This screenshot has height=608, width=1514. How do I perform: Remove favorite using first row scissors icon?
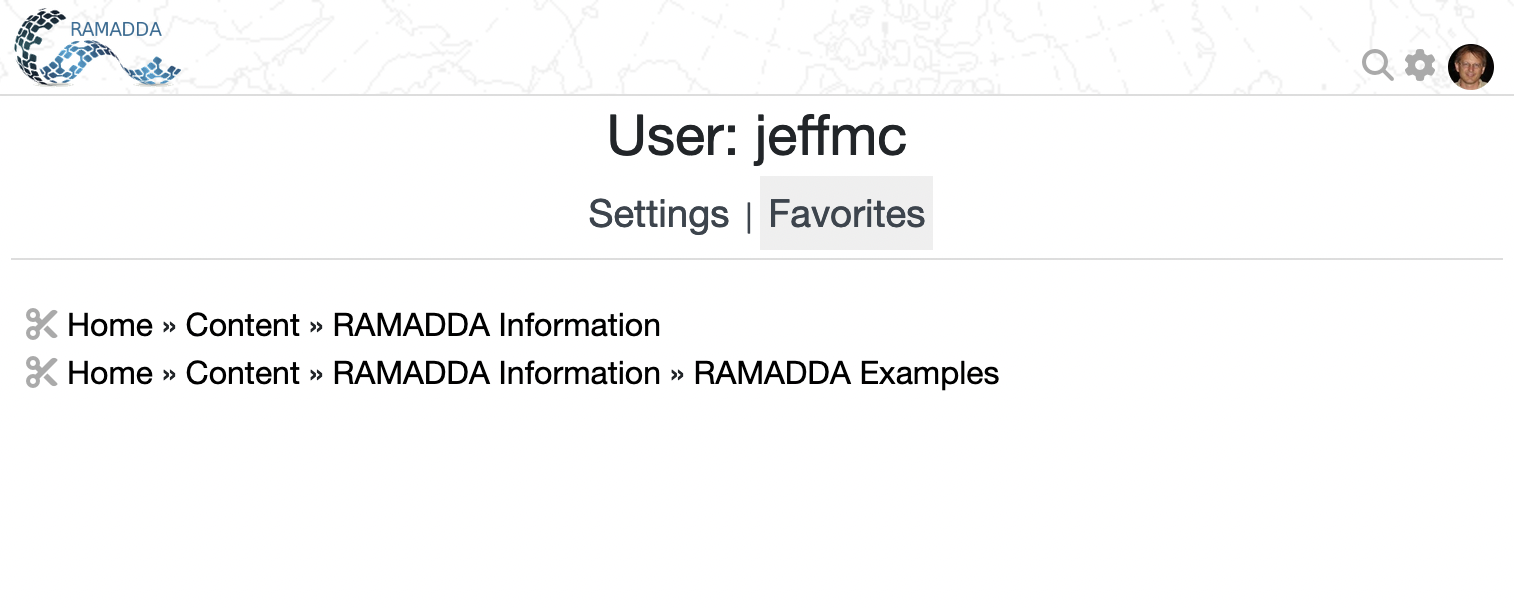(x=41, y=325)
